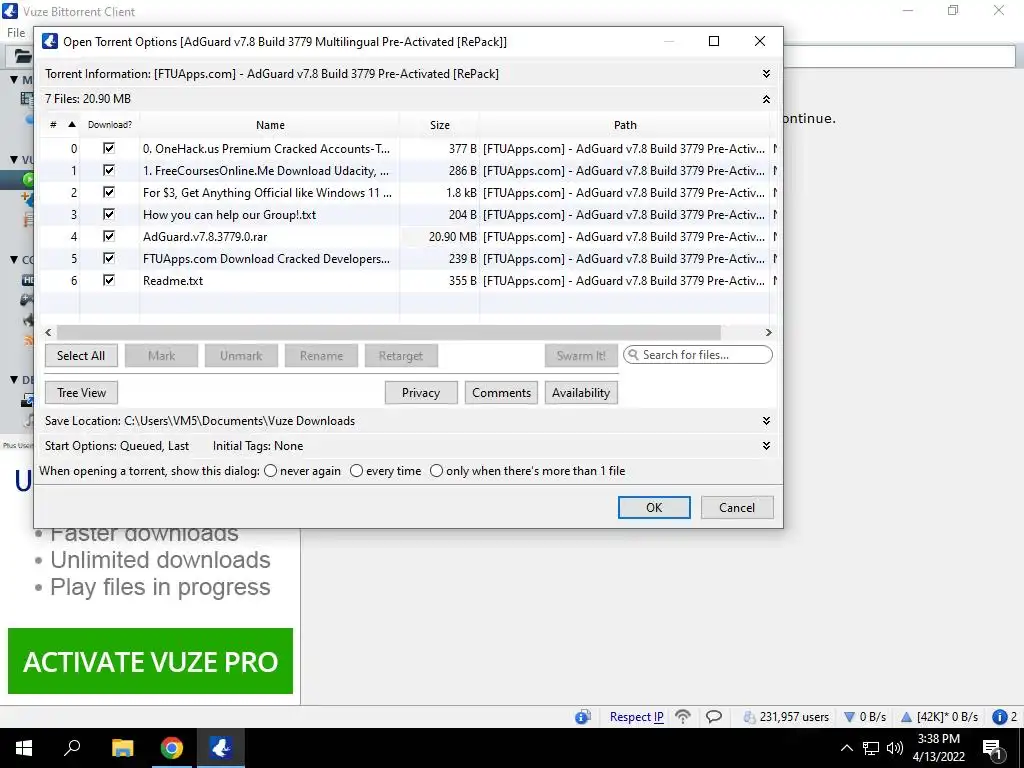Collapse the 7 Files section

[x=766, y=99]
